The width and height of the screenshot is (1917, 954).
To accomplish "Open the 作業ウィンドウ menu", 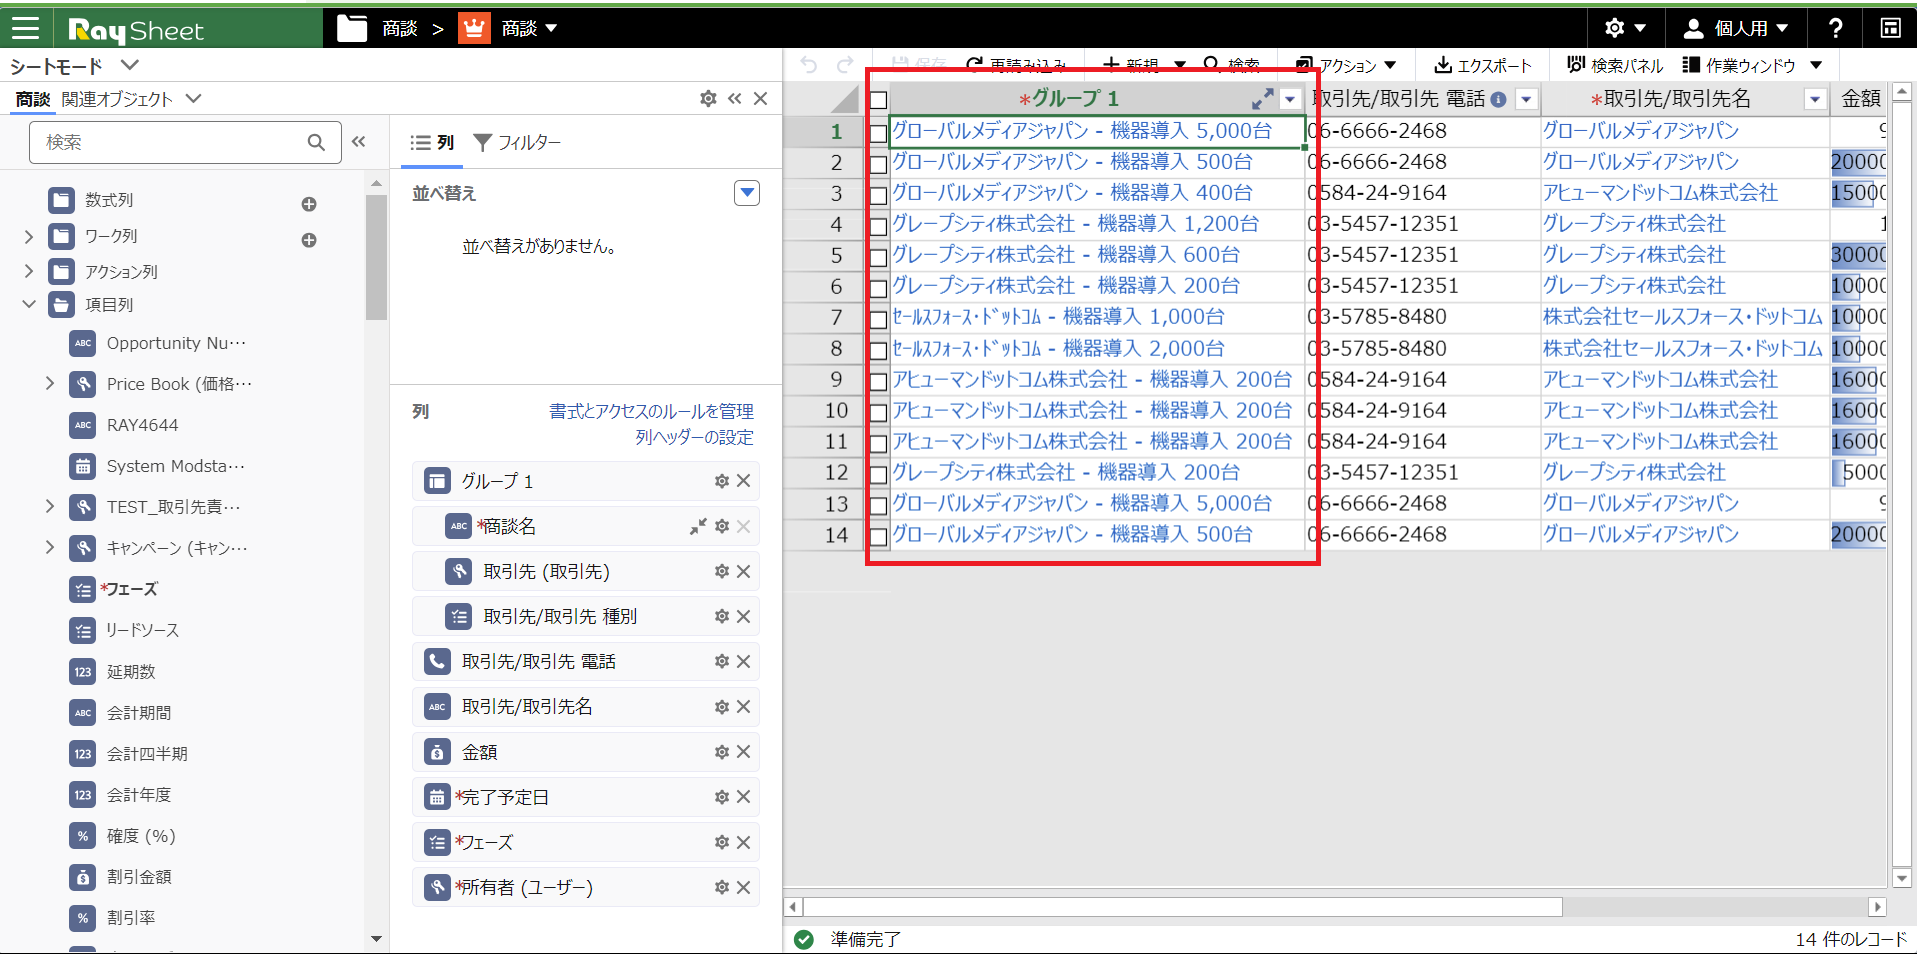I will (x=1752, y=65).
